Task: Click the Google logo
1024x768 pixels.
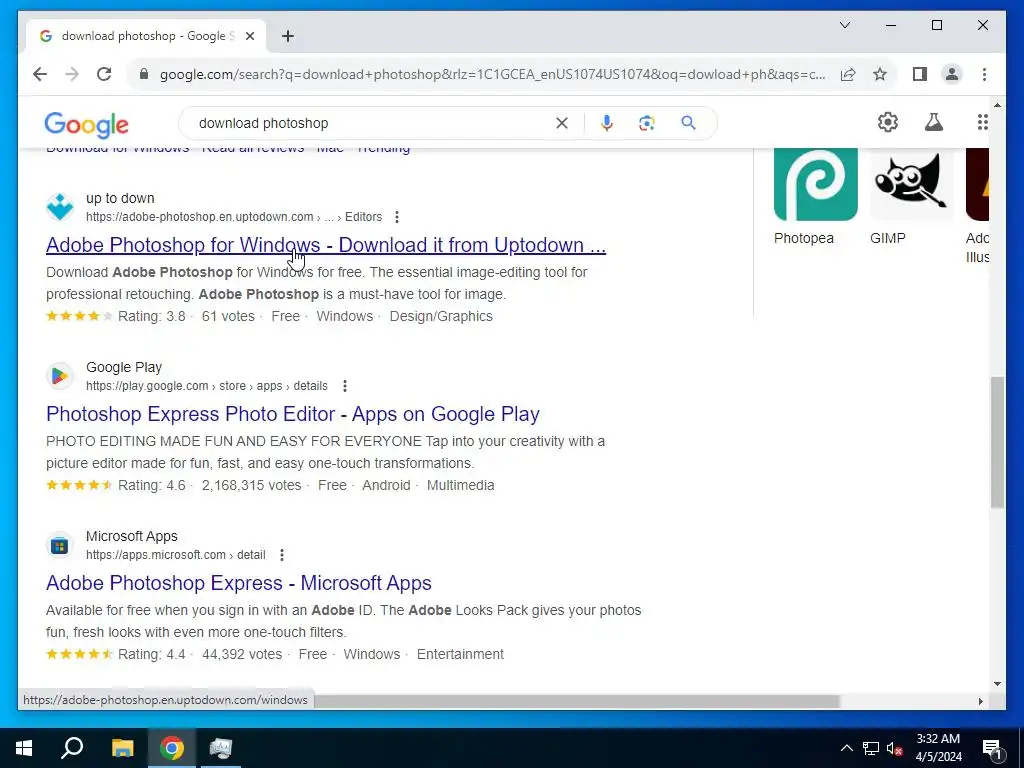Action: (86, 124)
